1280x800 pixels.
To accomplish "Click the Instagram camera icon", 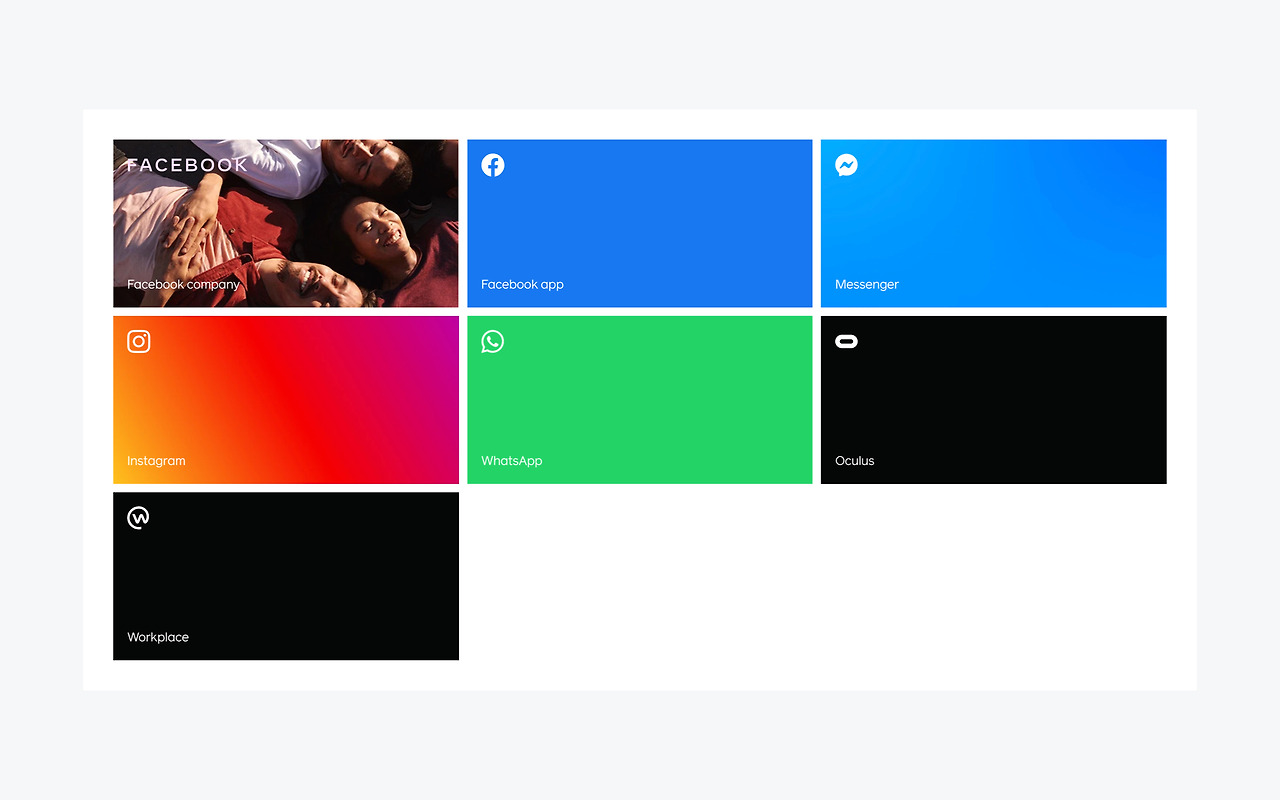I will pyautogui.click(x=139, y=341).
